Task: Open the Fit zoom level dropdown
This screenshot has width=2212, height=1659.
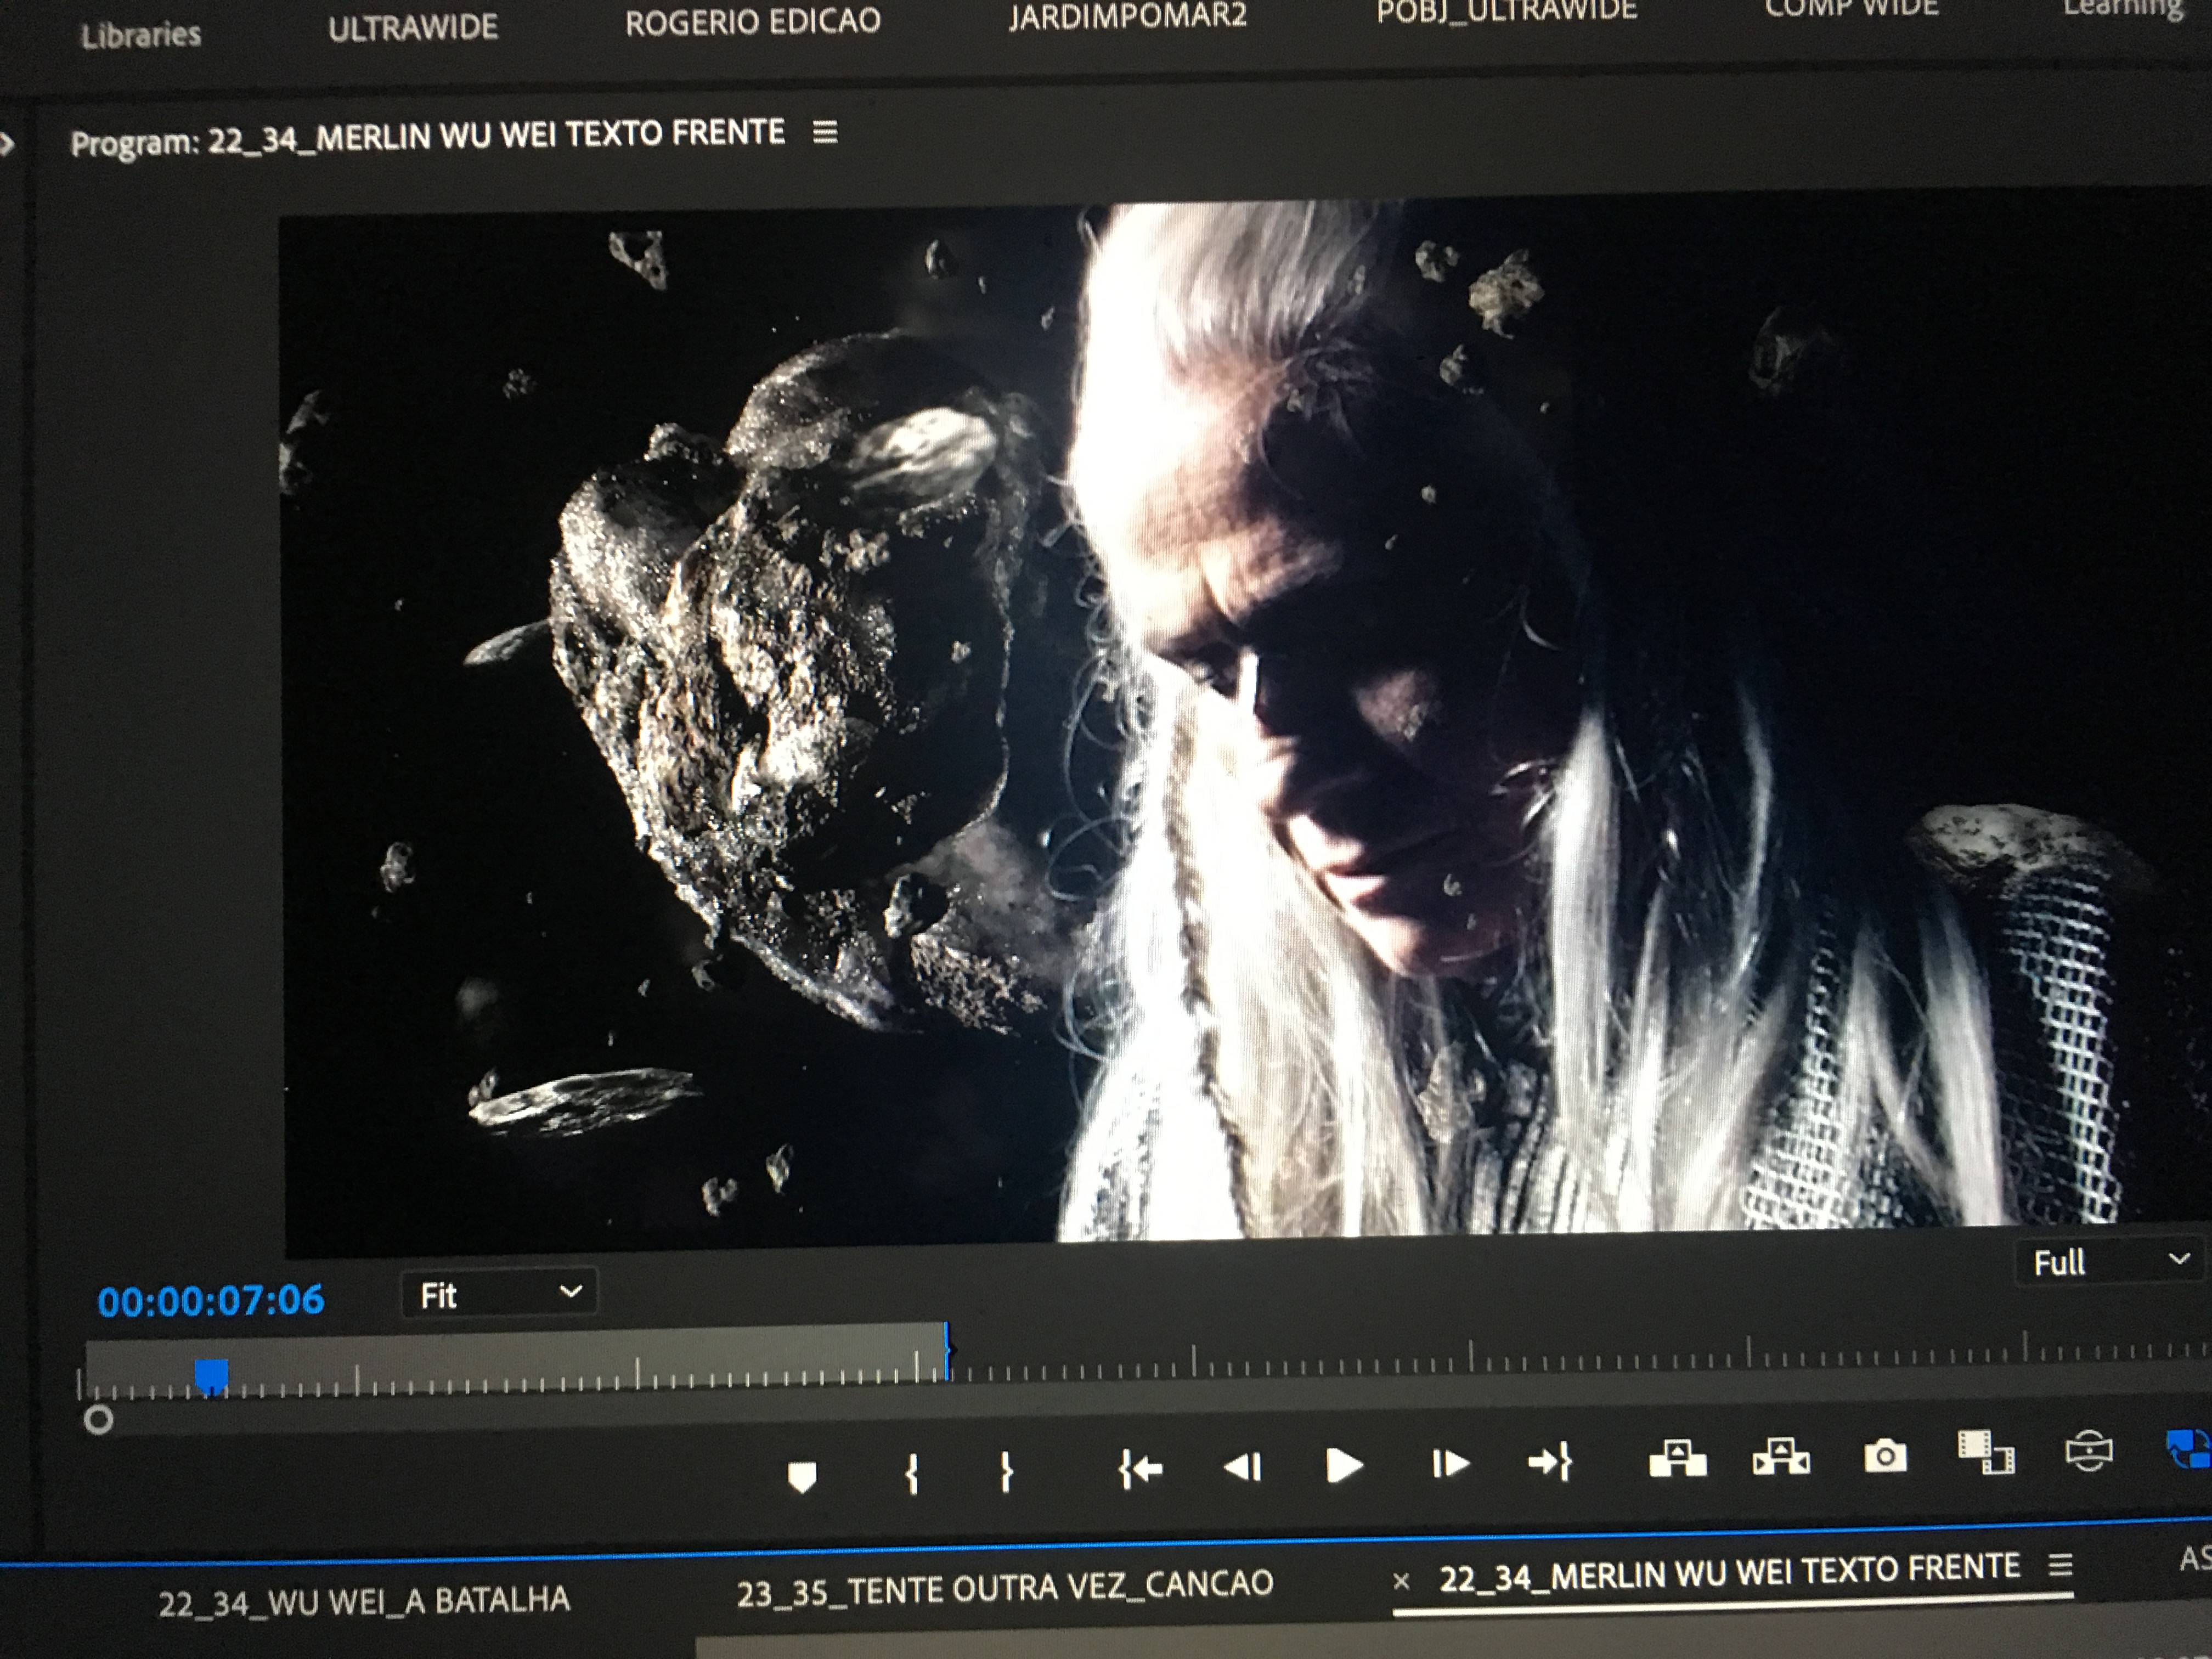Action: click(x=499, y=1294)
